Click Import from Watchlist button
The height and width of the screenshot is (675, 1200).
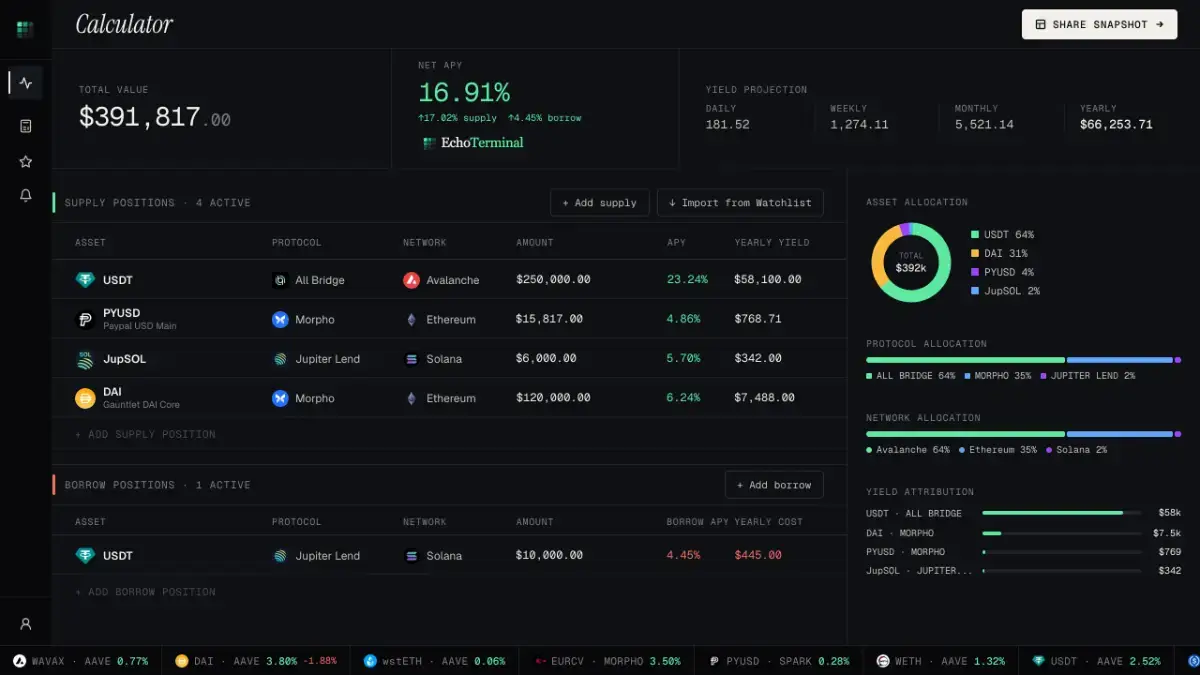tap(740, 203)
